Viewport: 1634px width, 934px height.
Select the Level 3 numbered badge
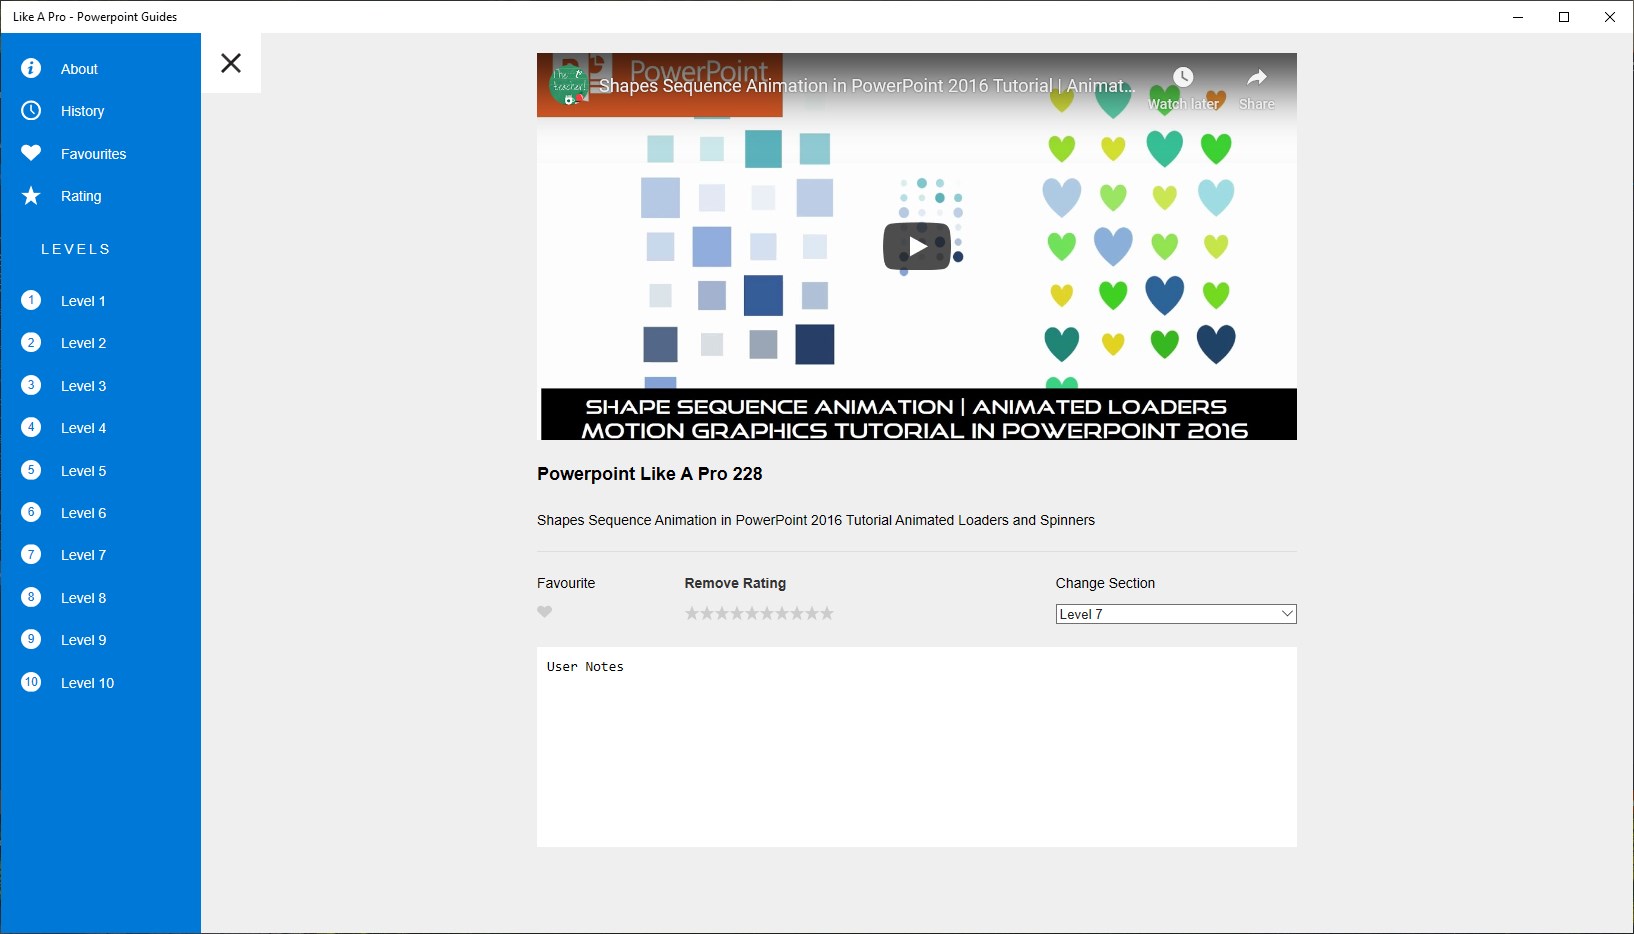pos(31,385)
